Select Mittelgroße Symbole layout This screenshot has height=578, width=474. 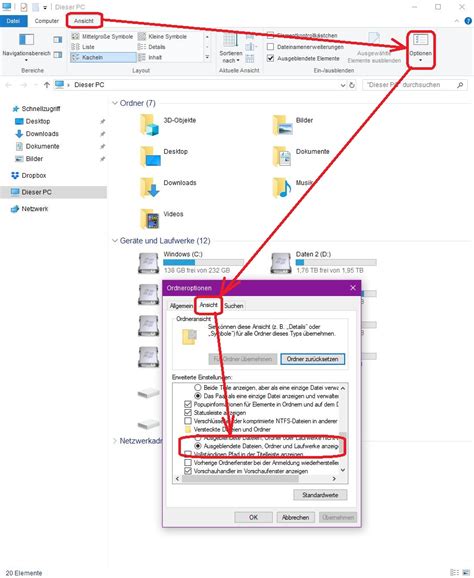coord(102,36)
